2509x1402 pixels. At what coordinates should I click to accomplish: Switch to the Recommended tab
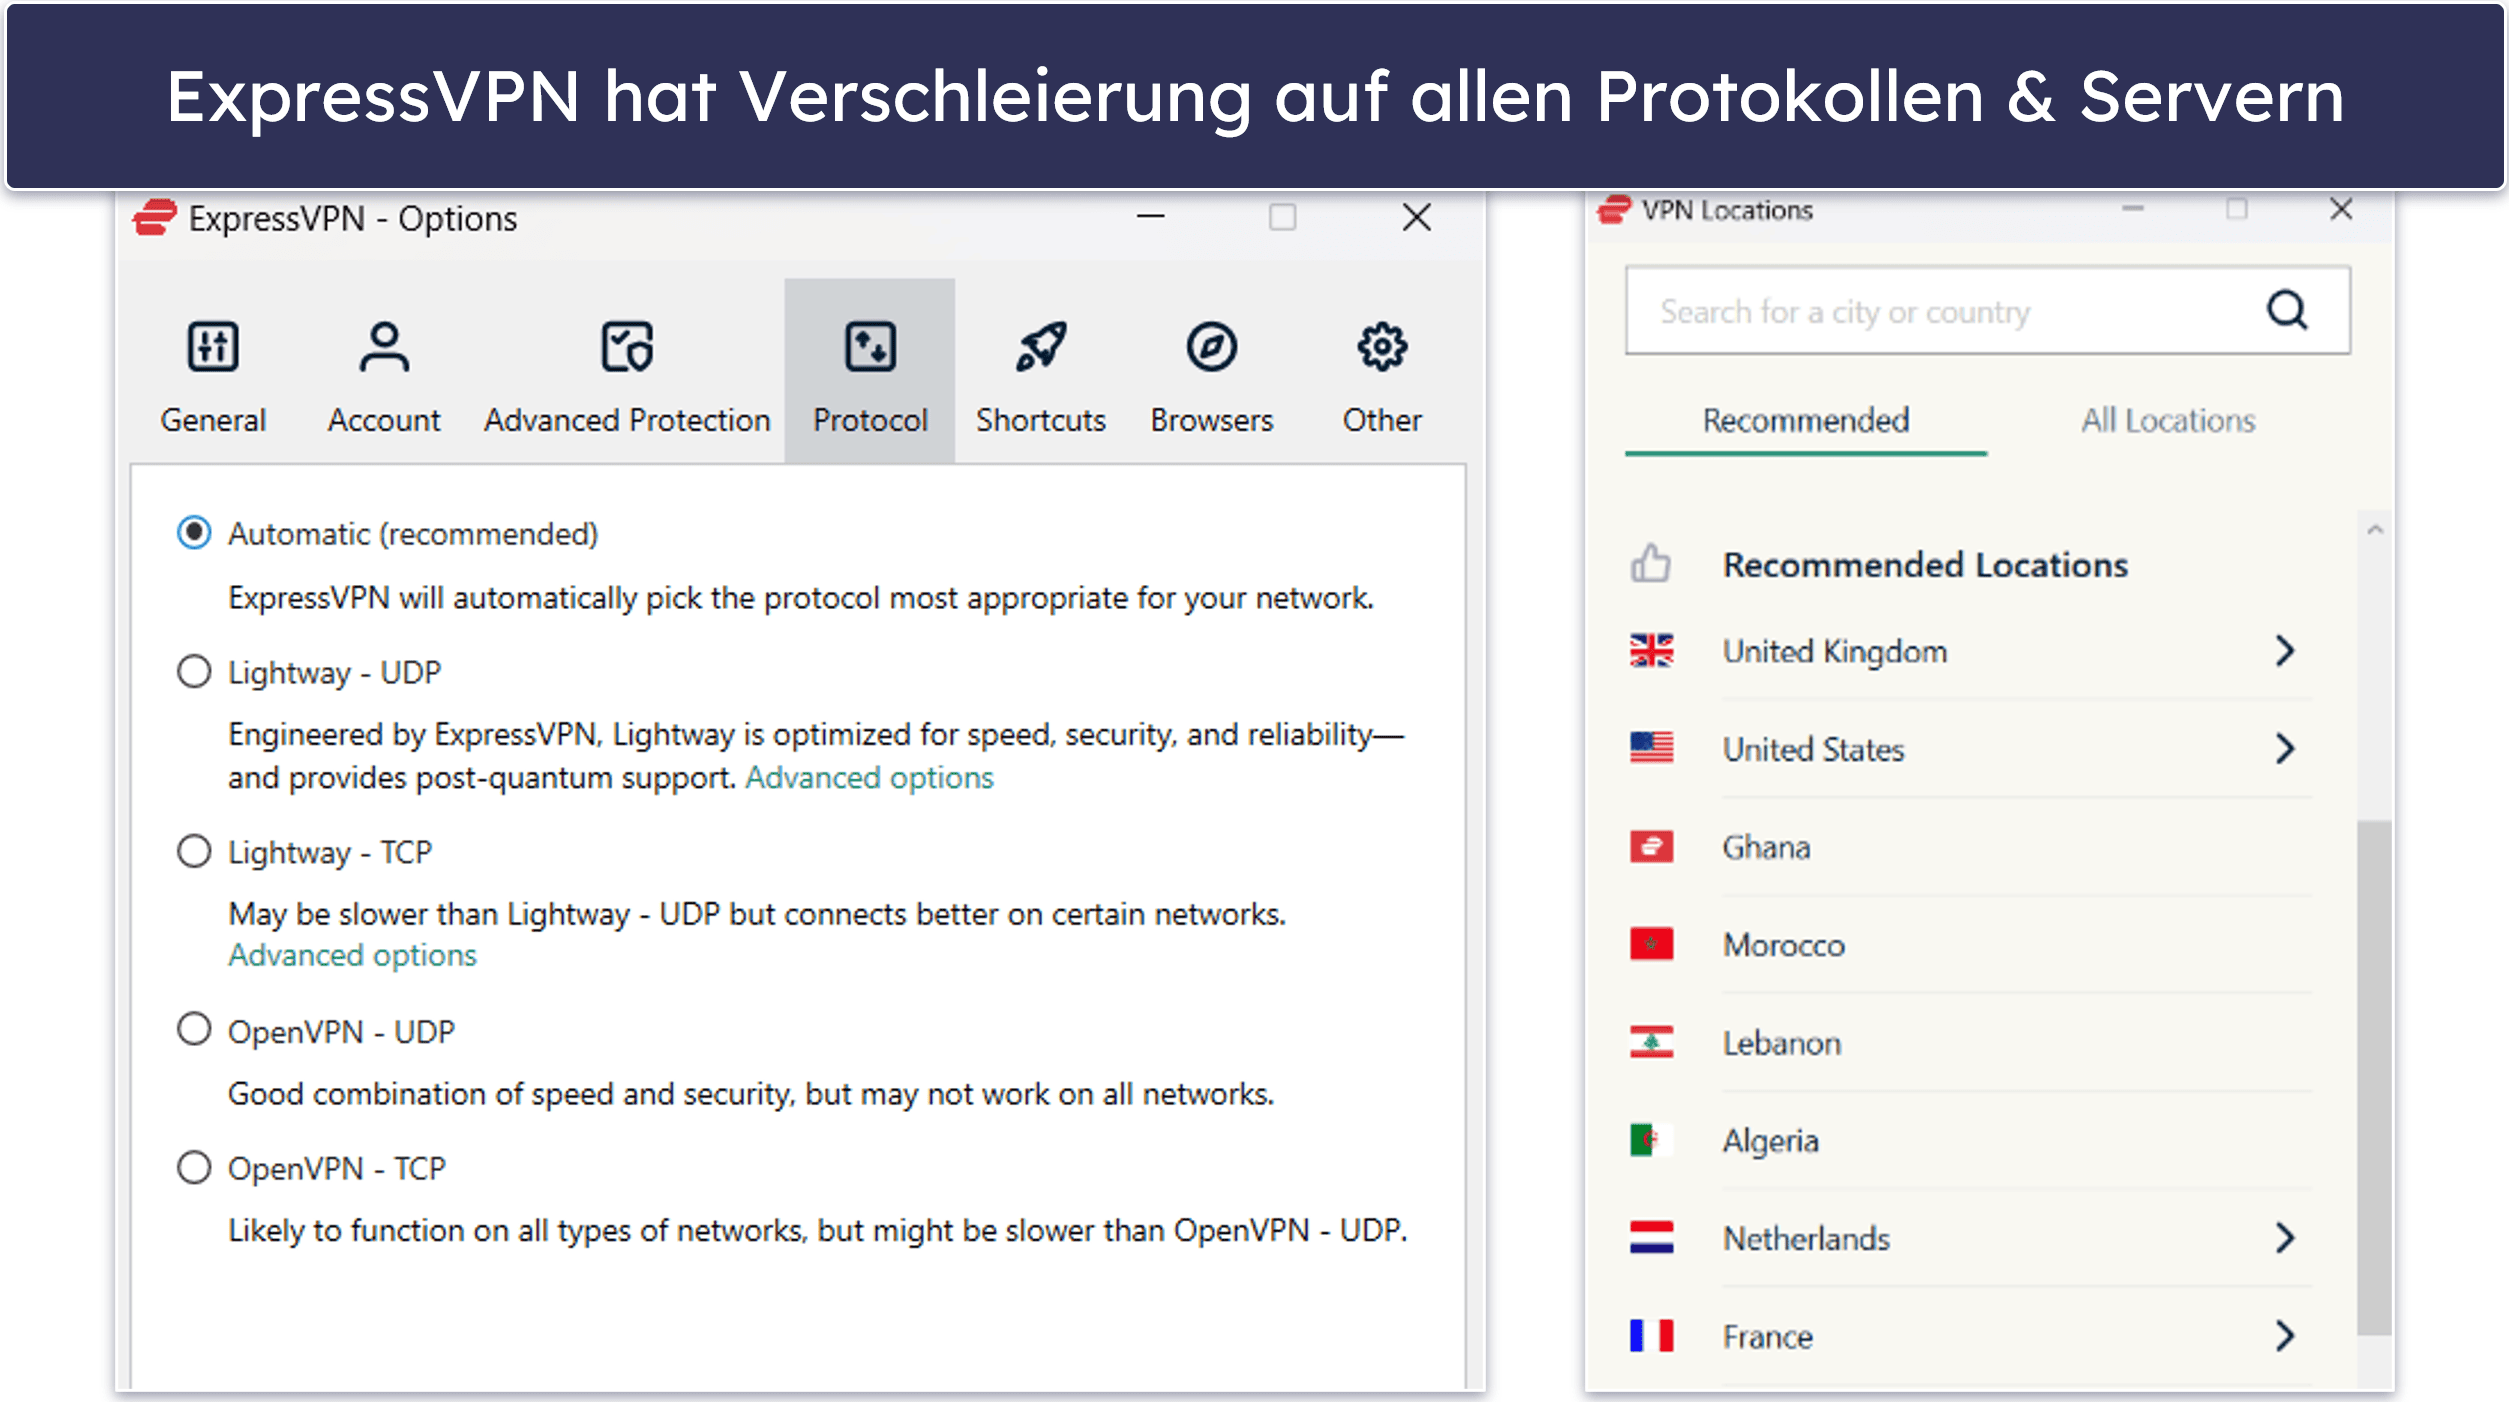[1806, 421]
